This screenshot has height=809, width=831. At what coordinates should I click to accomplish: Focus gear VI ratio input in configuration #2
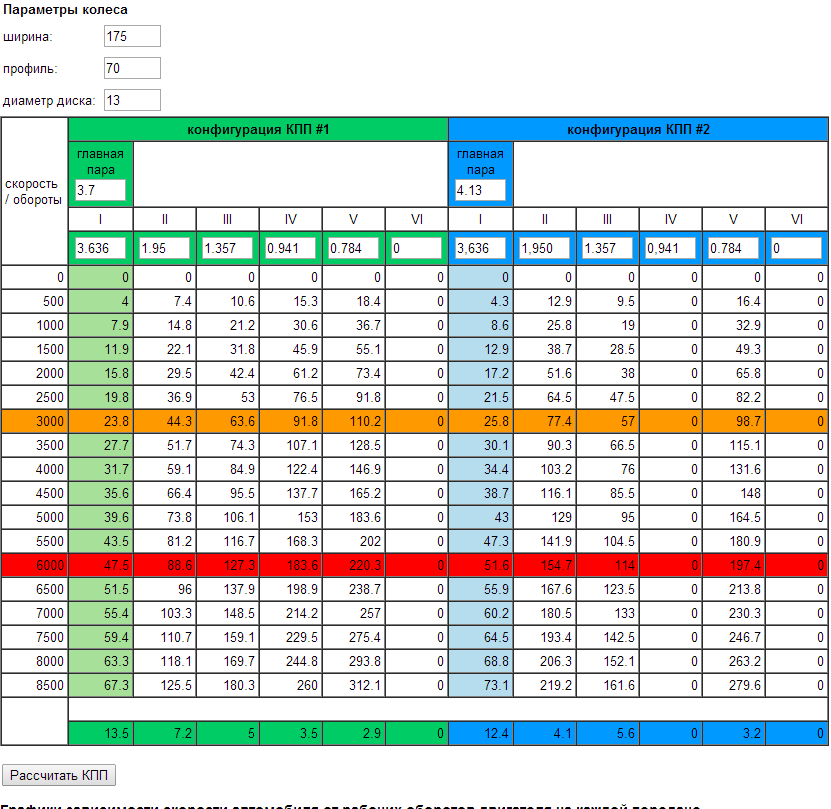(x=796, y=248)
